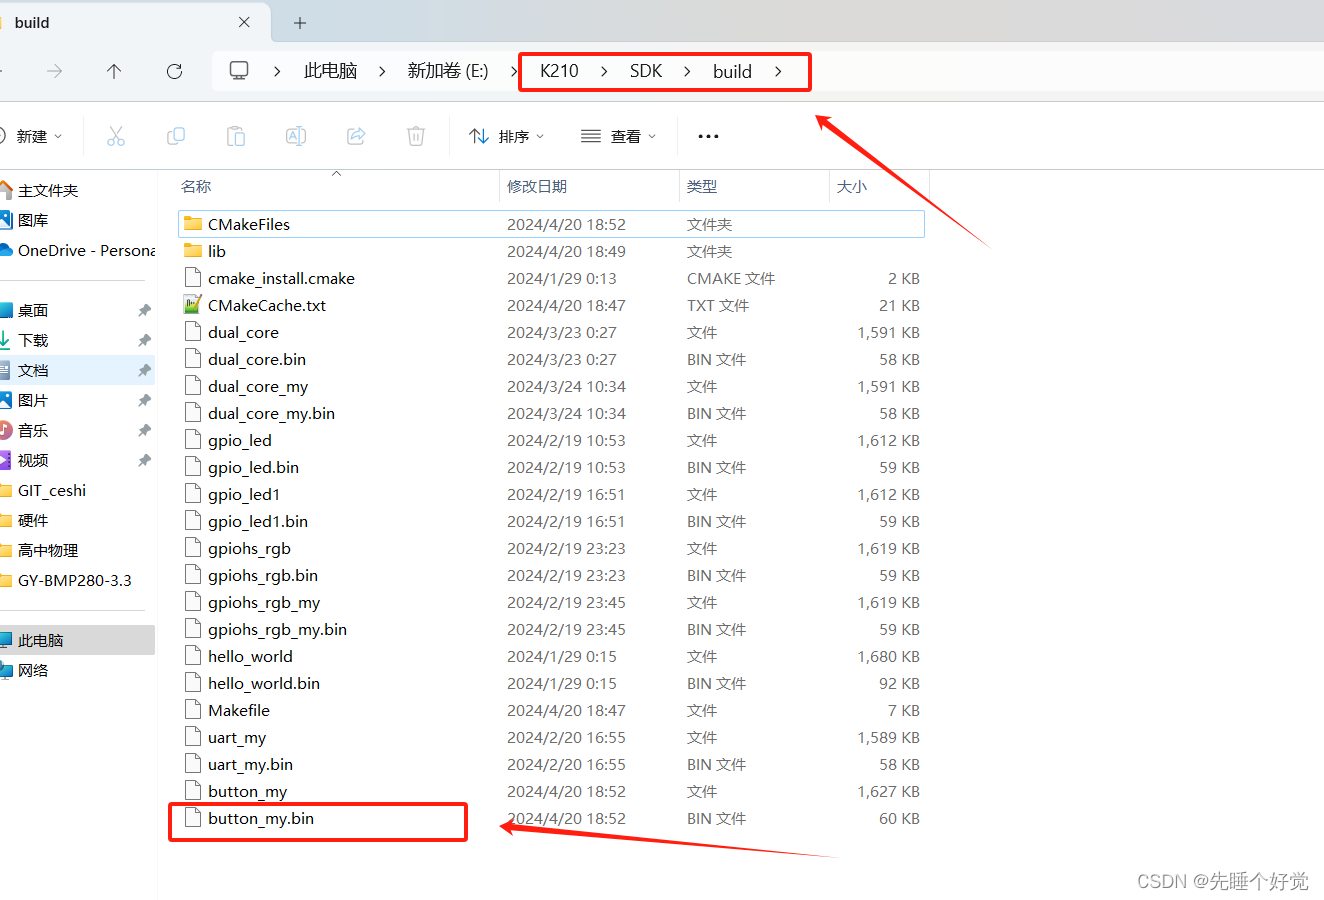Click the pin icon next to 桌面

point(144,310)
